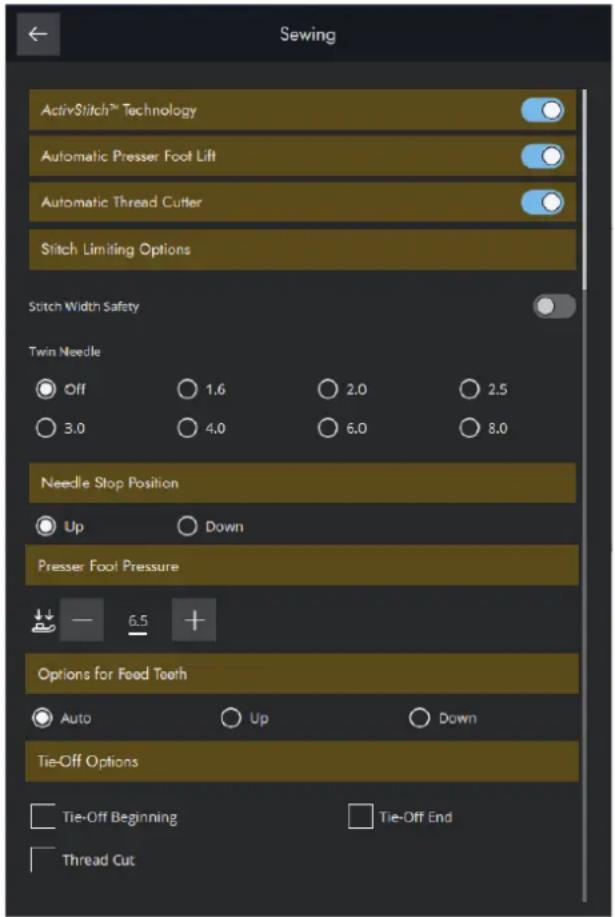Click the presser foot pressure icon

pyautogui.click(x=43, y=620)
